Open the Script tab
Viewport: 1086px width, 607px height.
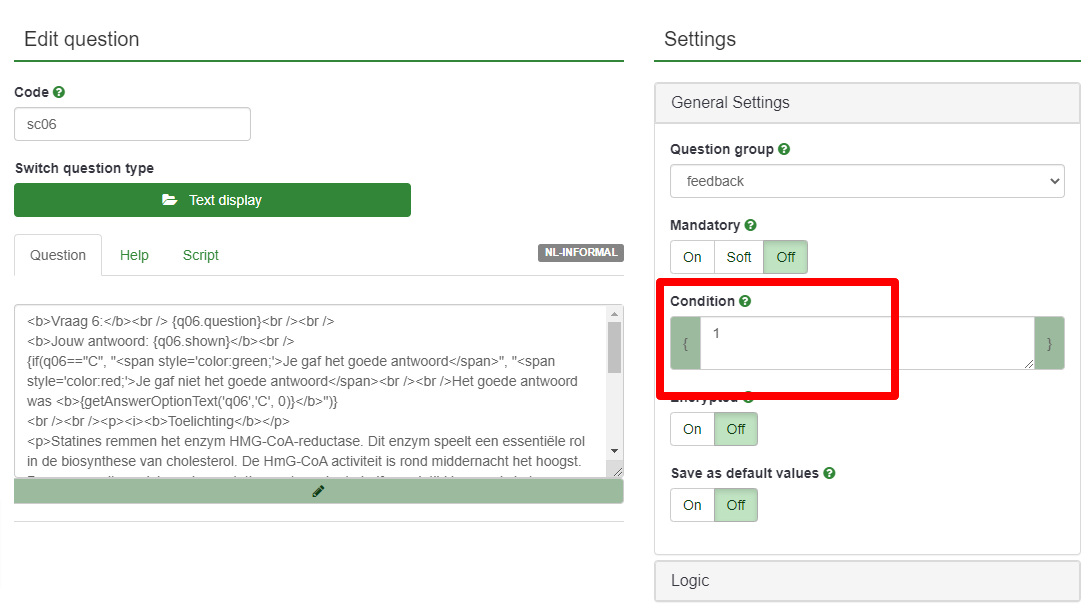click(x=200, y=255)
